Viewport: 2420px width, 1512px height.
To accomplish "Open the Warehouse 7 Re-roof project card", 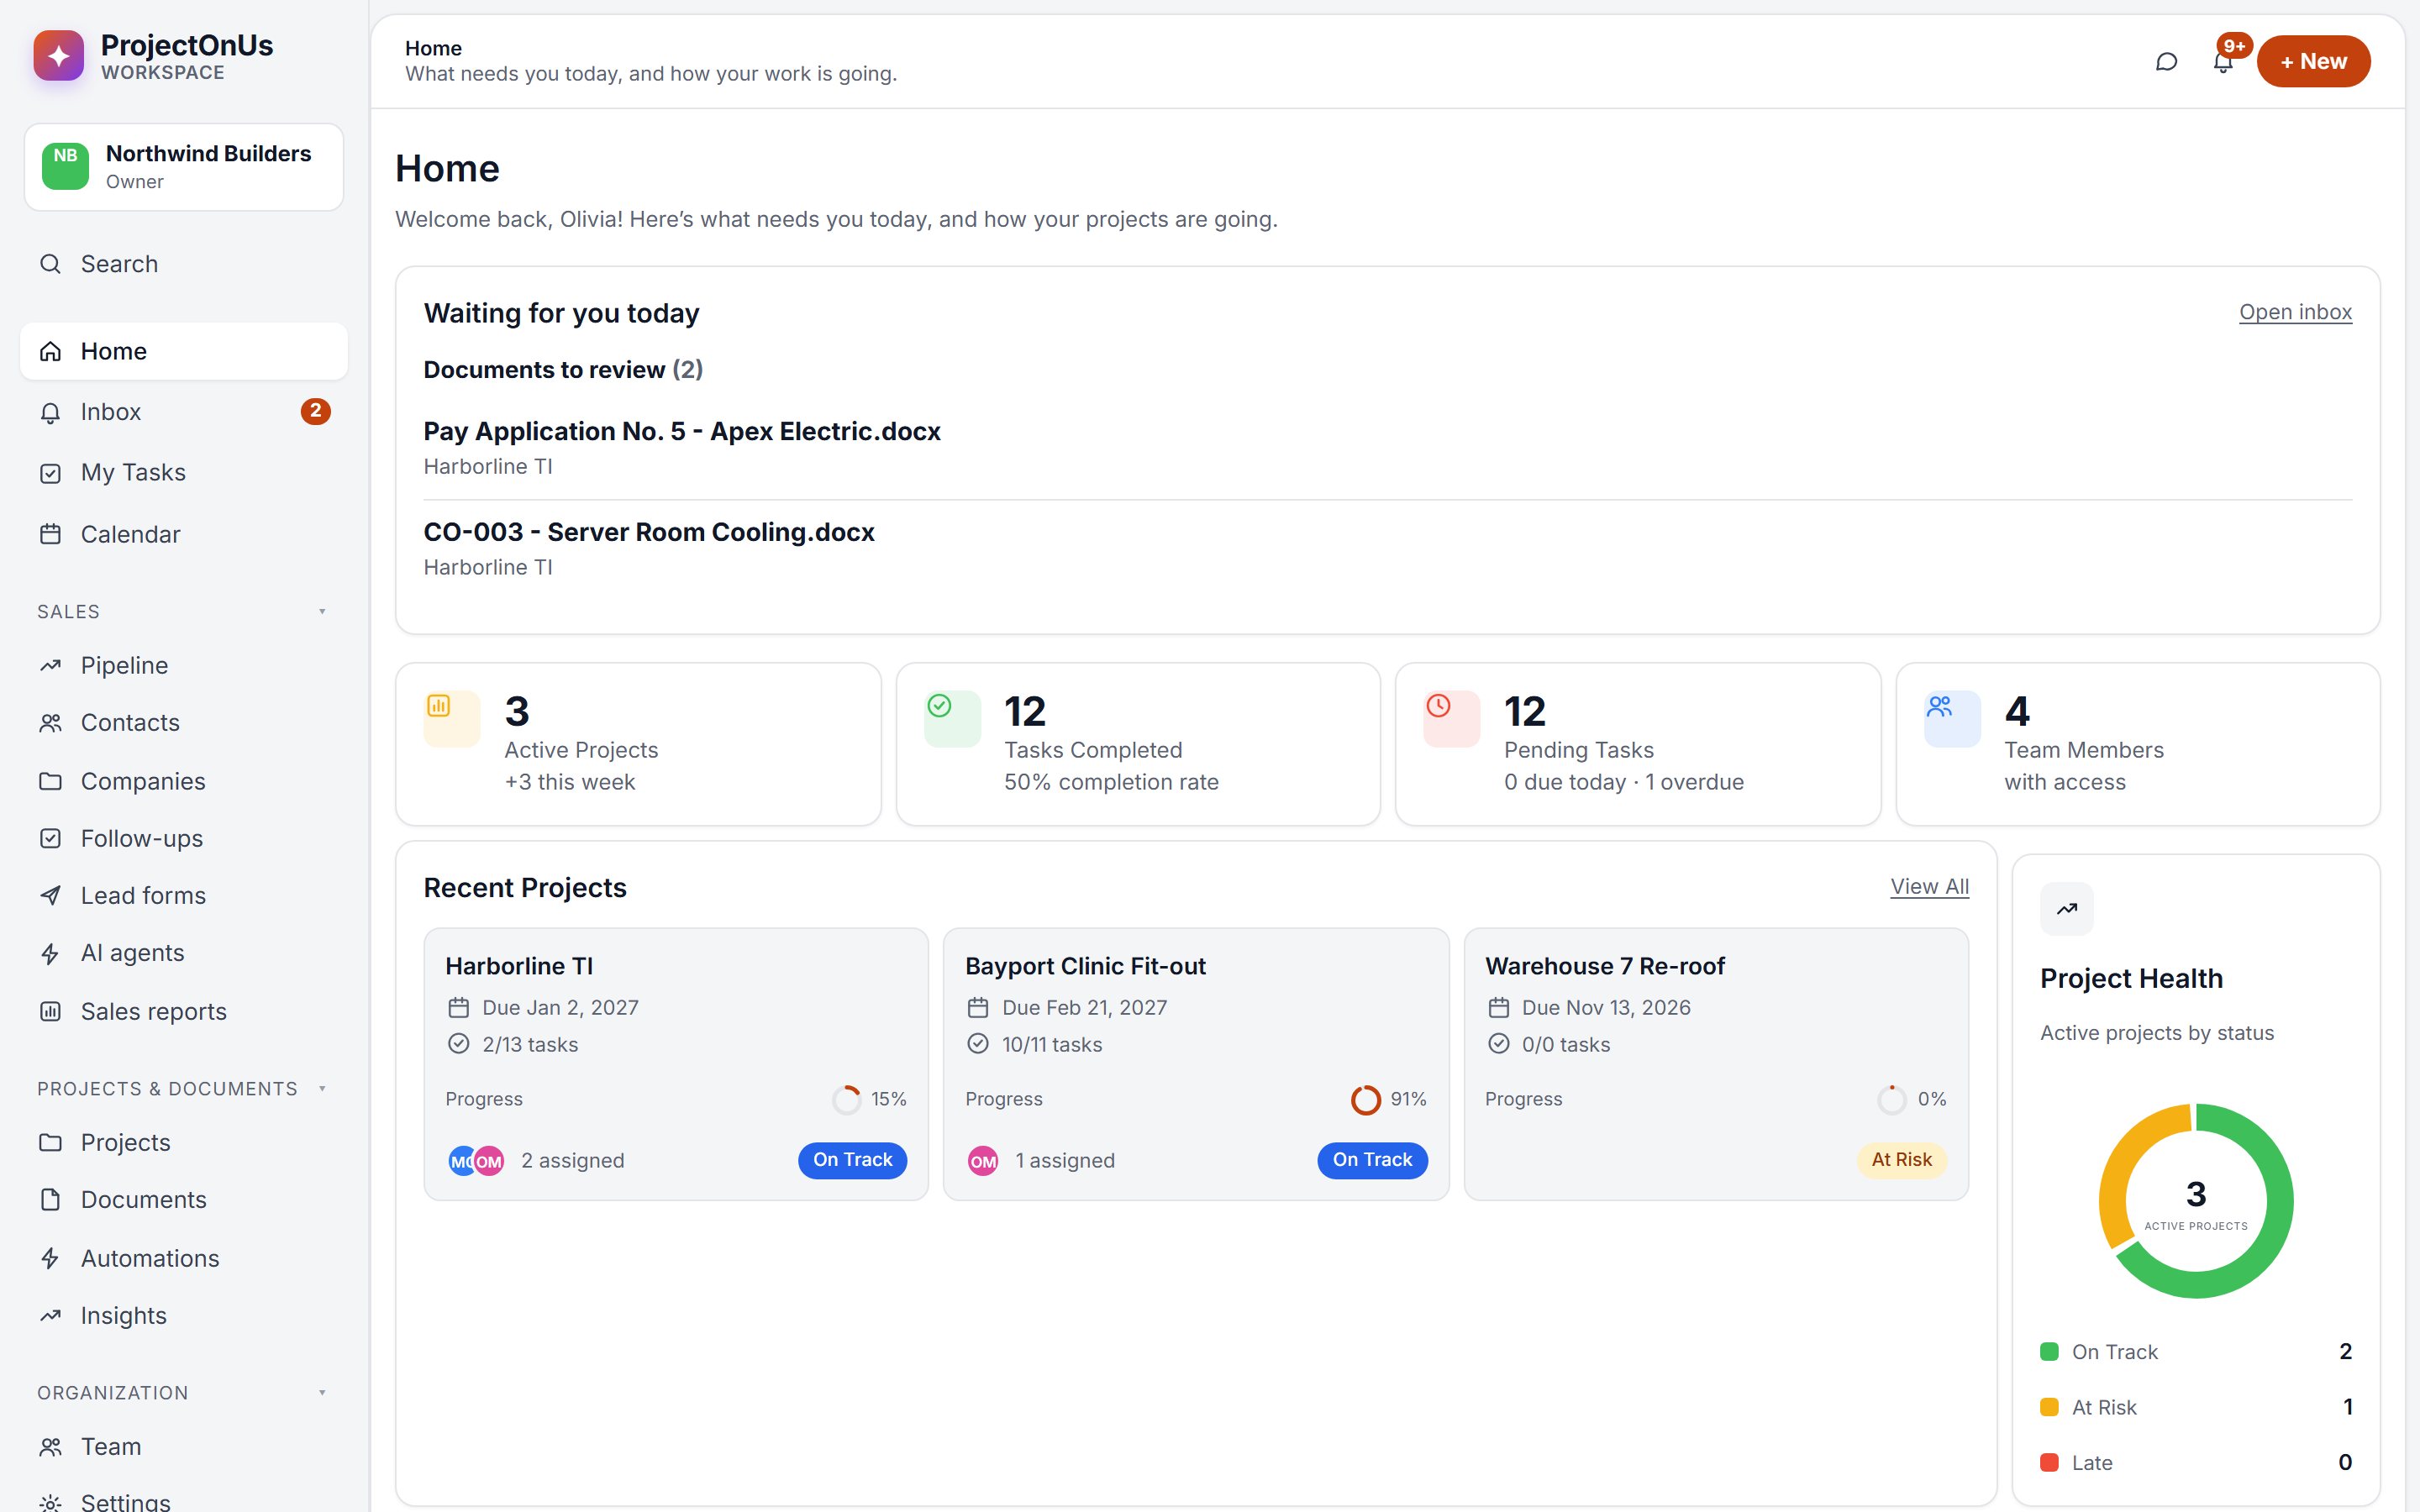I will [x=1716, y=1064].
